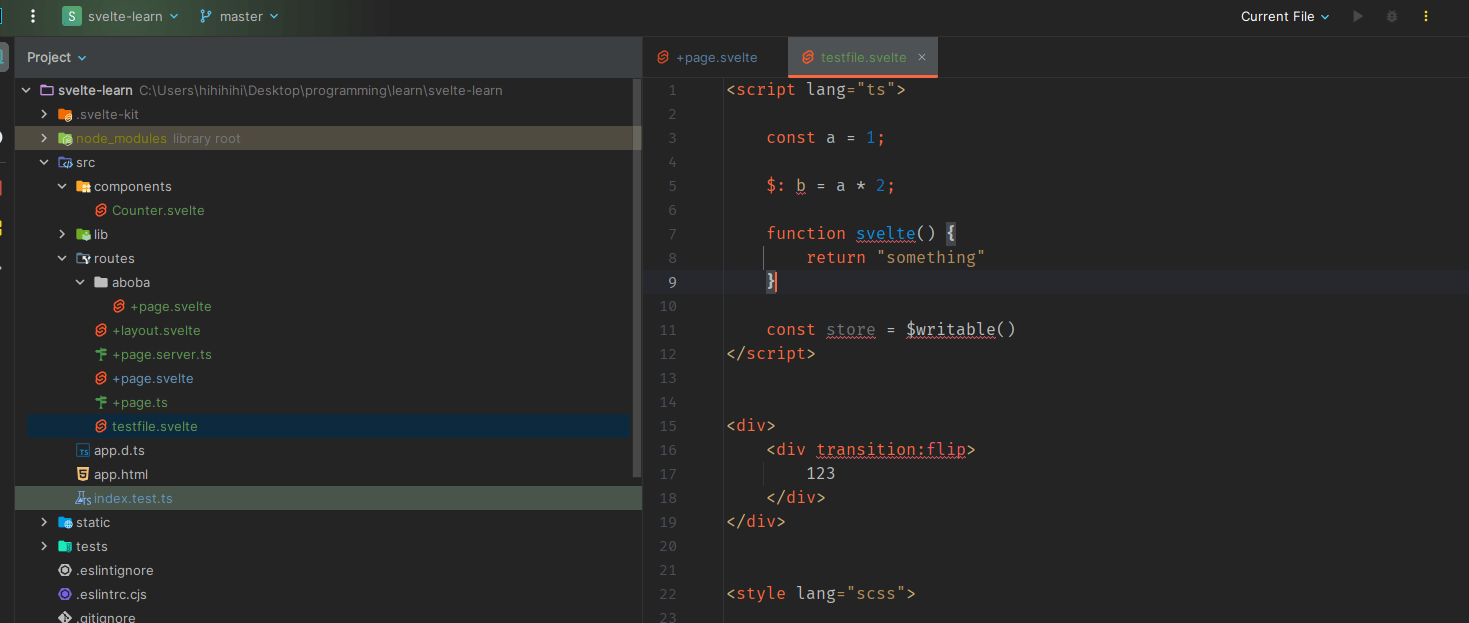1469x623 pixels.
Task: Click line number 15 in the gutter
Action: 668,426
